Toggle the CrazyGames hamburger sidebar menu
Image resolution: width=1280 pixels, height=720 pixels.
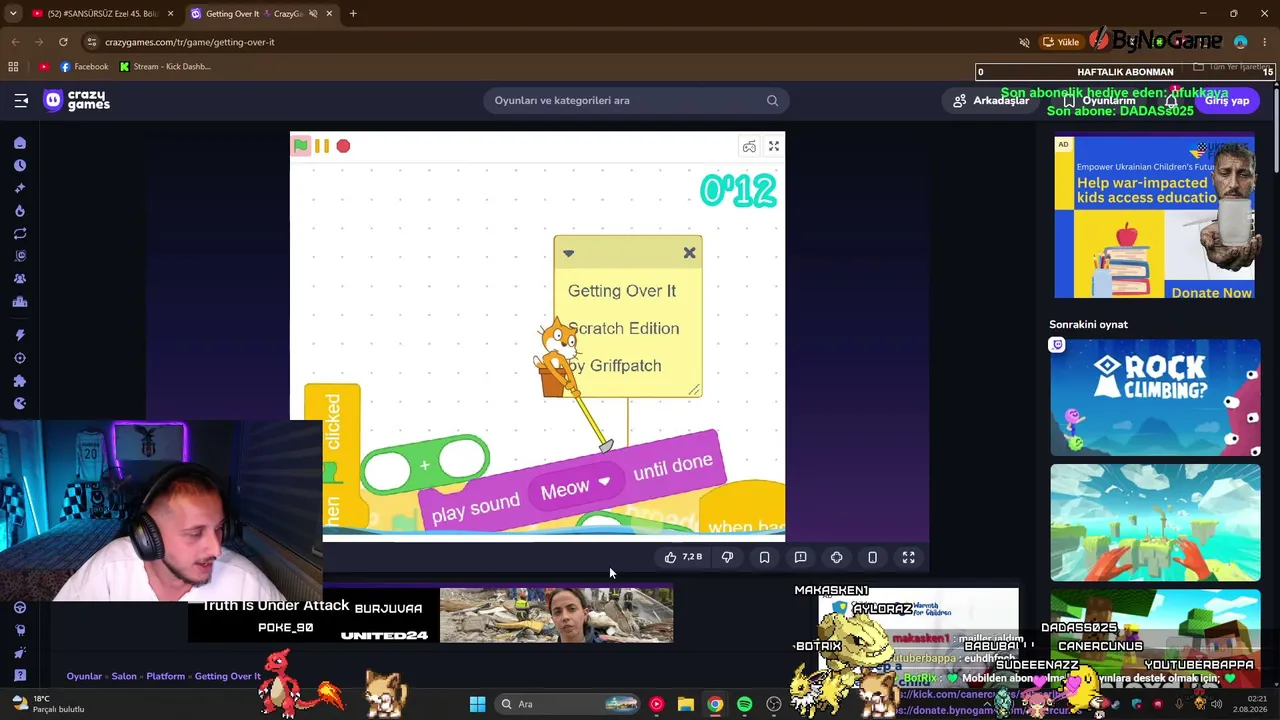pos(21,100)
